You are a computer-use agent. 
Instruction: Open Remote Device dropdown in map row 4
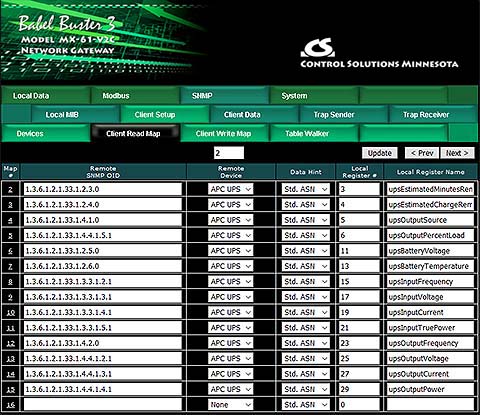coord(230,220)
